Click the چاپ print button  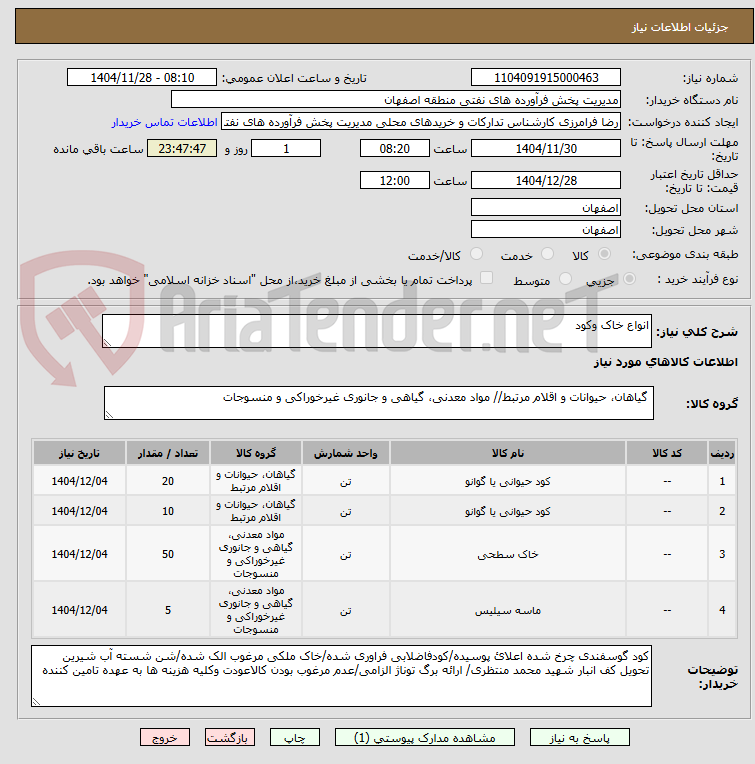(x=295, y=738)
